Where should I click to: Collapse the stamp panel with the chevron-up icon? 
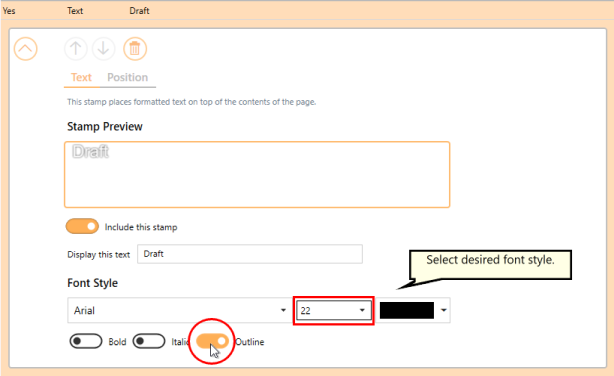(25, 49)
